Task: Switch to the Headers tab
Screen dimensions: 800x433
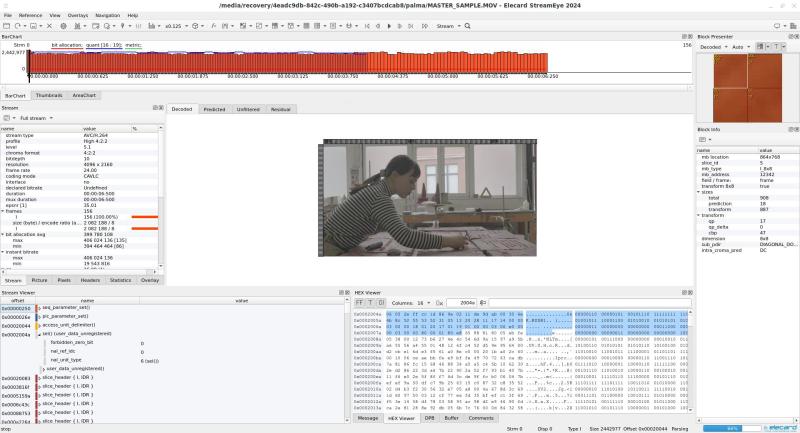Action: click(x=90, y=281)
